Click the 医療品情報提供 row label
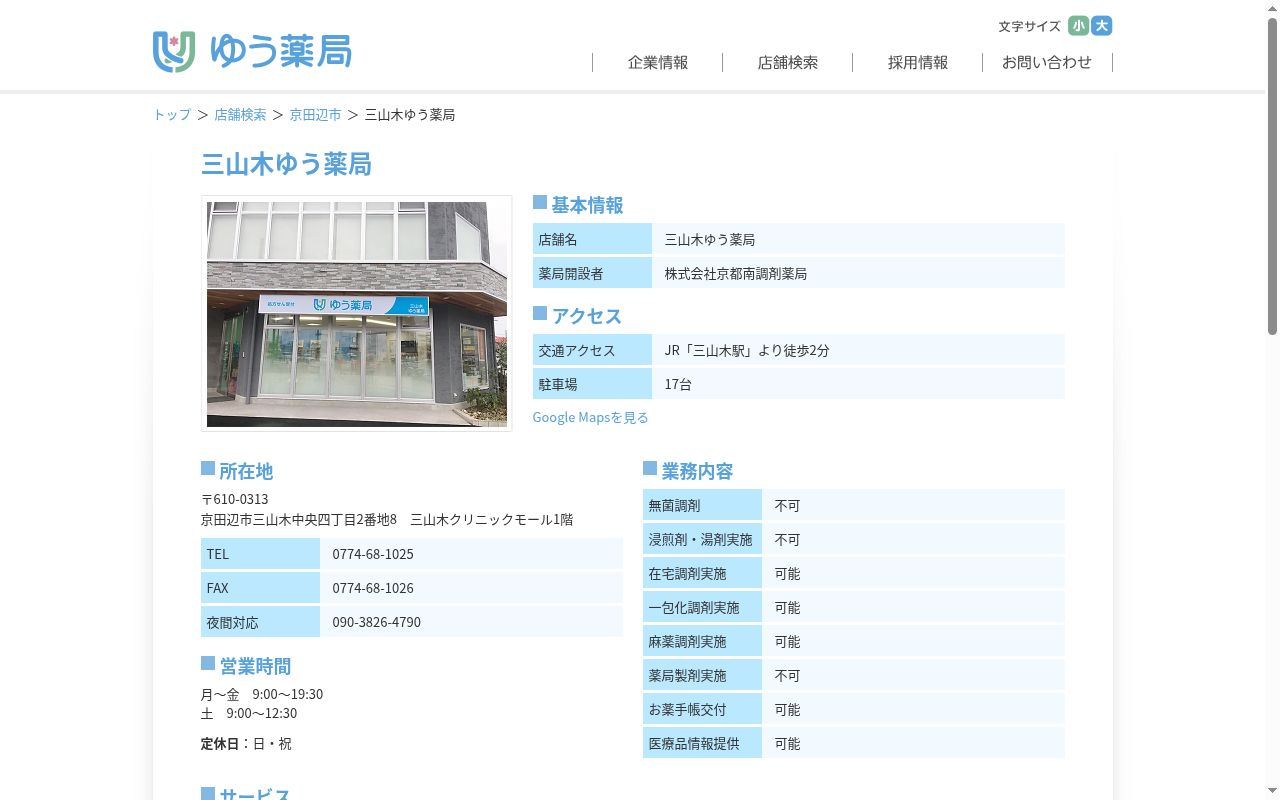1280x800 pixels. (x=702, y=744)
